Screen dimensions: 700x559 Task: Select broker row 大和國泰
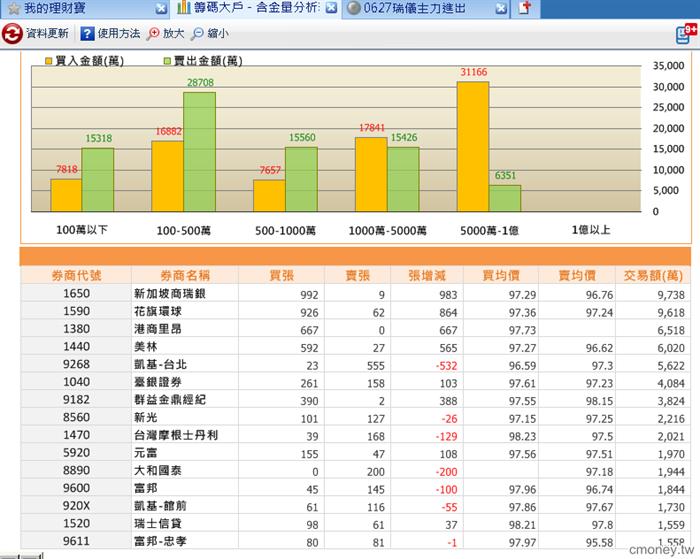(x=355, y=471)
